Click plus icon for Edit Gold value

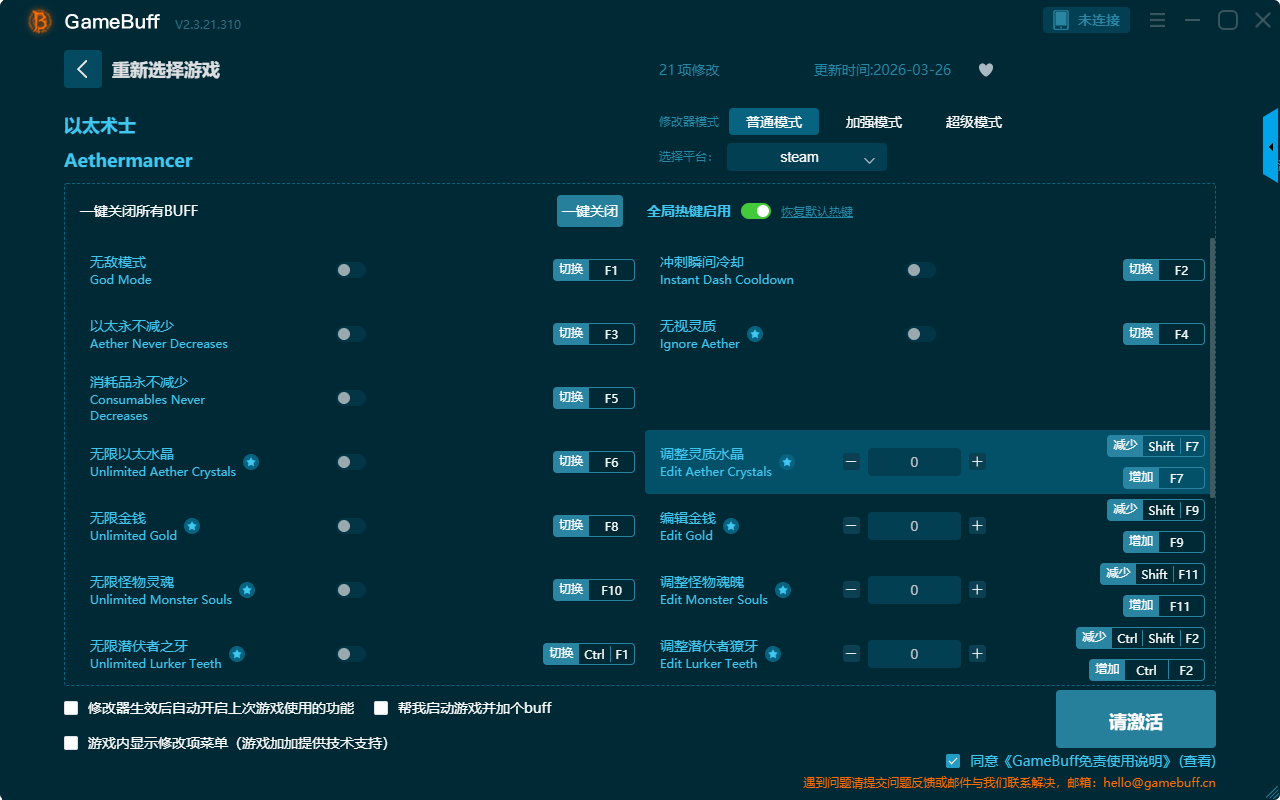(x=977, y=526)
